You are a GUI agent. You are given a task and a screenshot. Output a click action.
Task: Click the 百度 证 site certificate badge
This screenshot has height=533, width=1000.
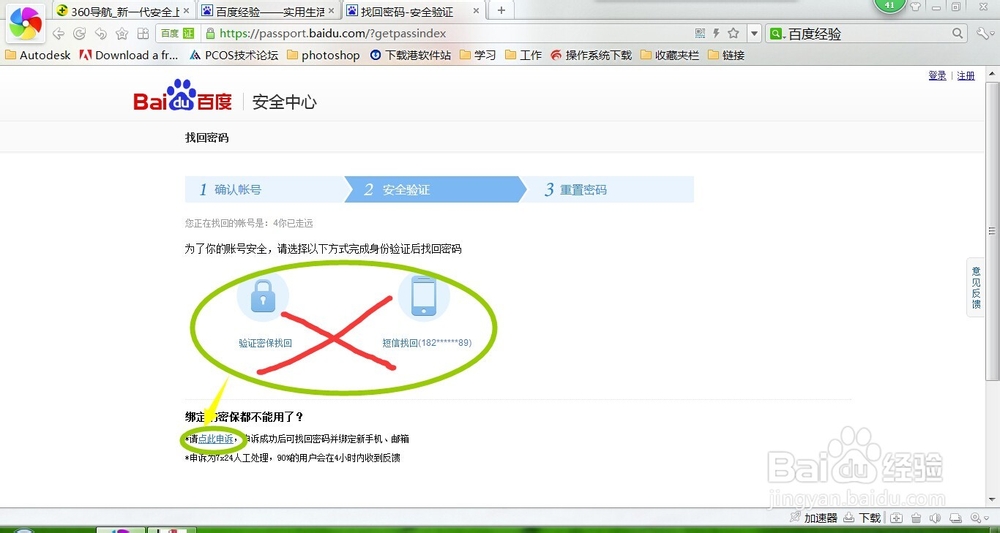[x=177, y=33]
